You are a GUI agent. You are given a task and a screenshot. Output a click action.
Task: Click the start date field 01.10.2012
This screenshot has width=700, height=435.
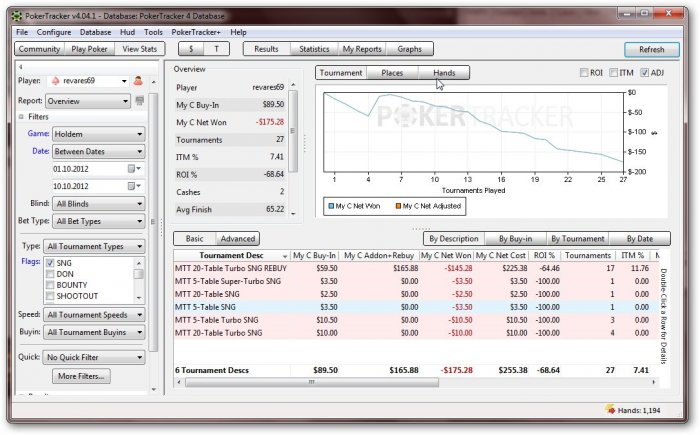coord(89,169)
